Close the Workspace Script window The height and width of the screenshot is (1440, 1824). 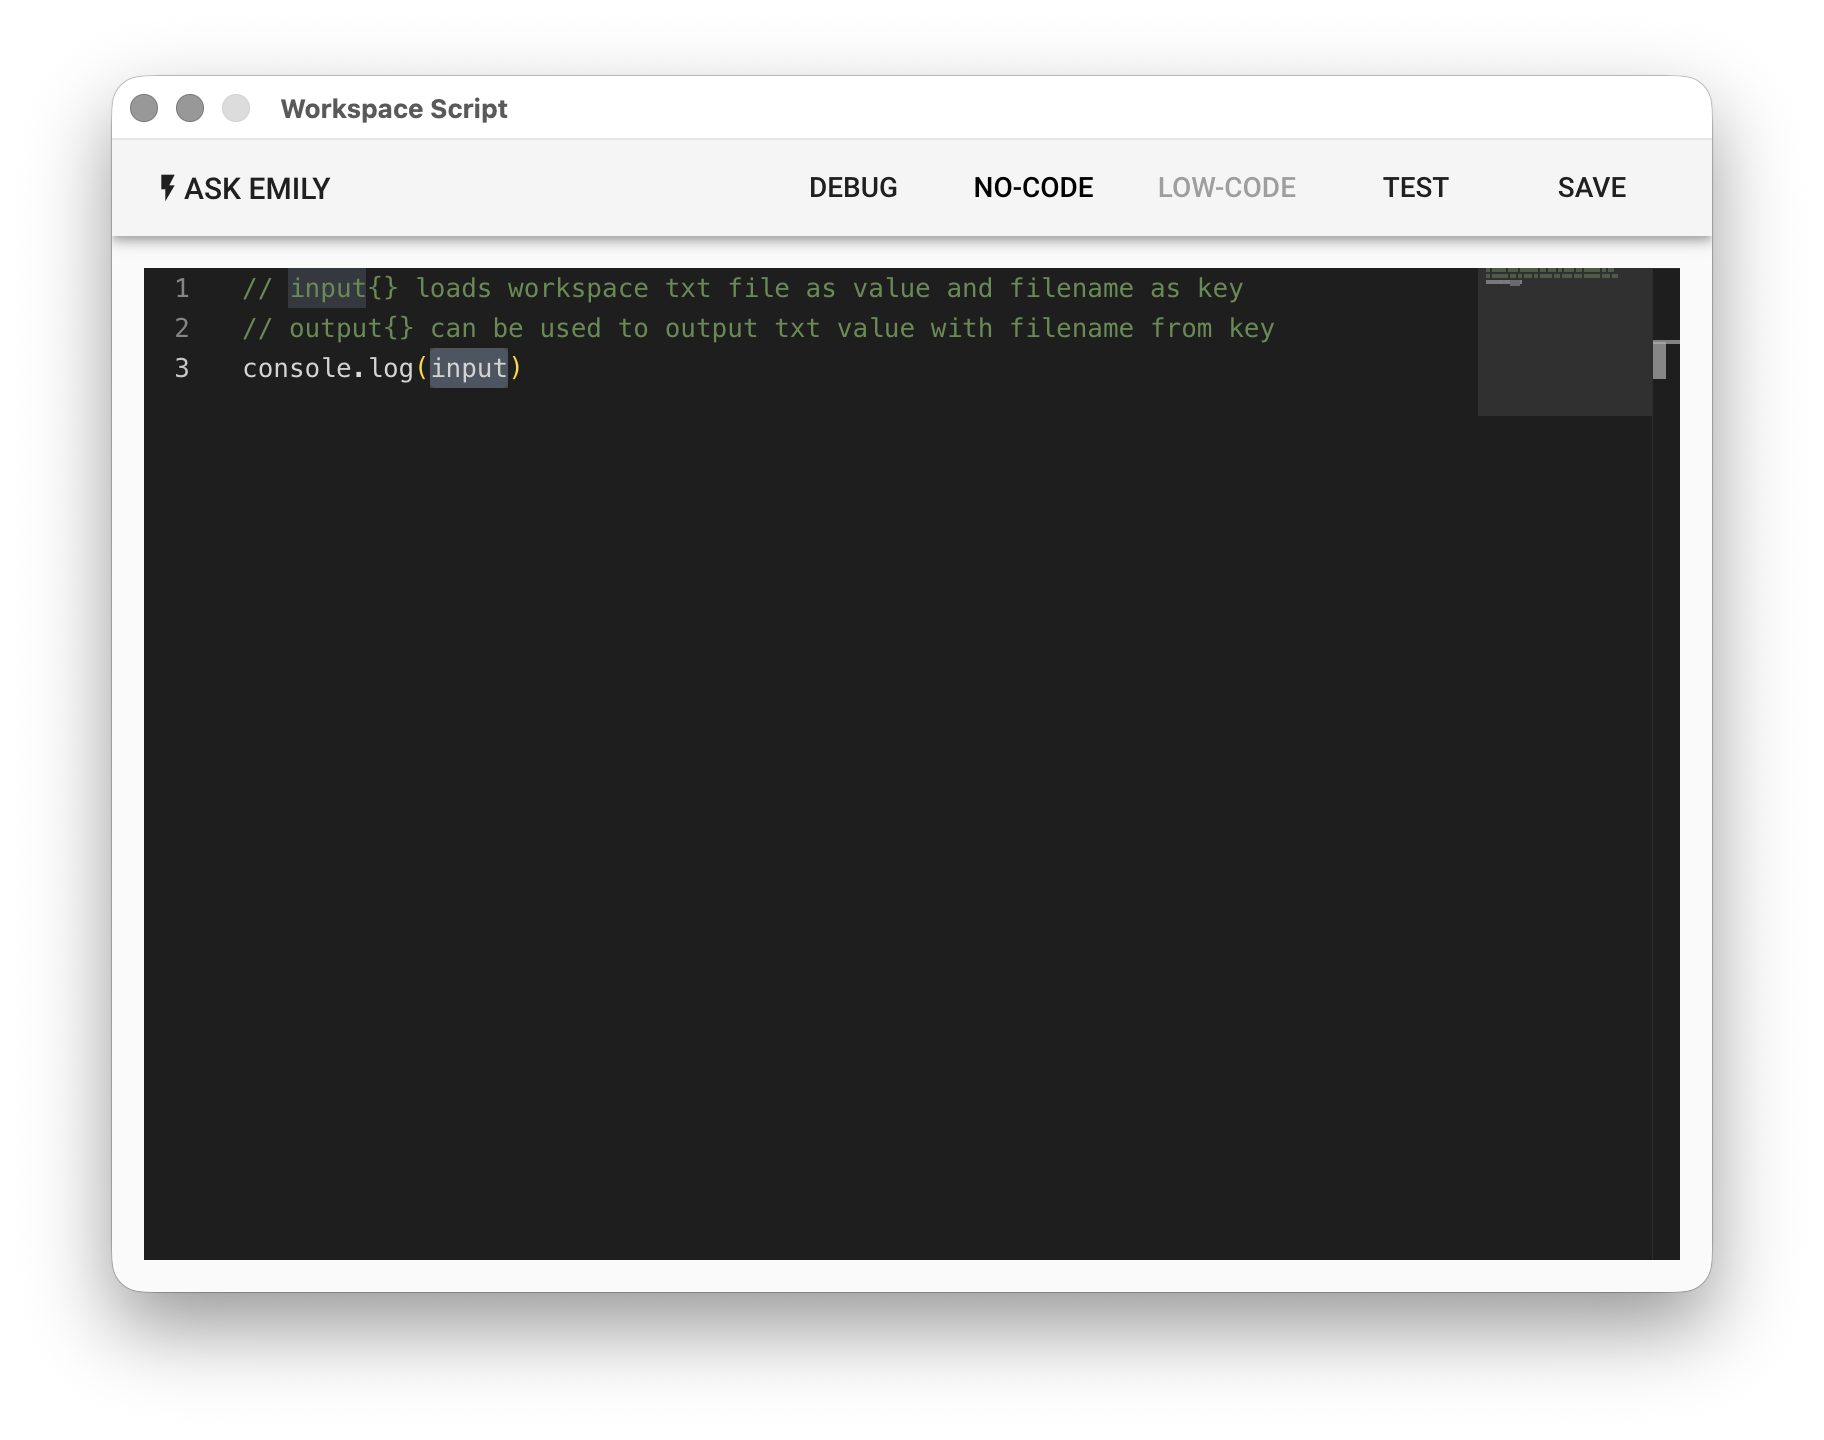coord(144,108)
